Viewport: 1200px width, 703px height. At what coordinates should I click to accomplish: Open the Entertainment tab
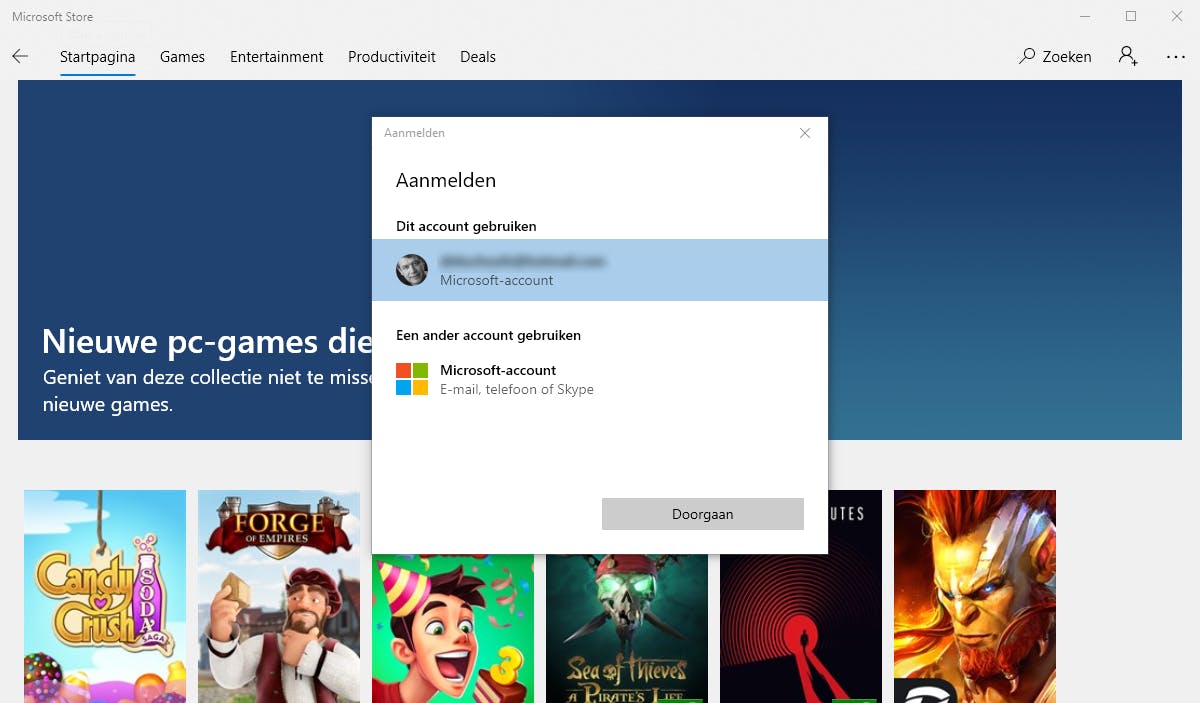pos(277,57)
